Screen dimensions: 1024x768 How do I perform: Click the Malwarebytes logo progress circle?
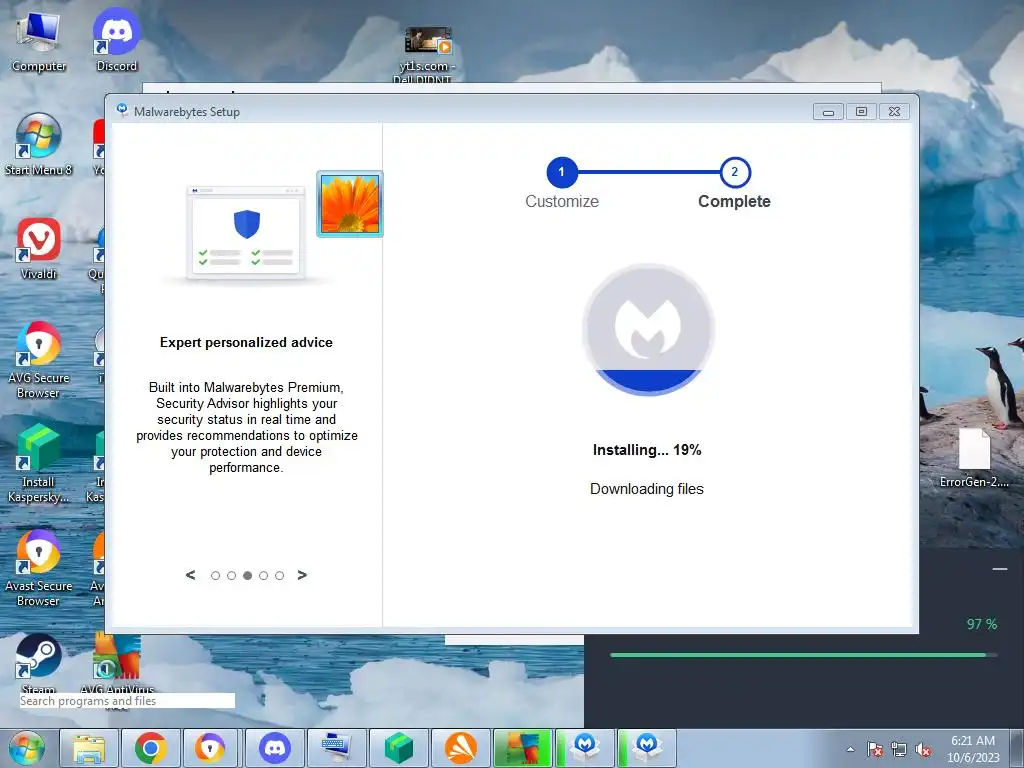(648, 330)
